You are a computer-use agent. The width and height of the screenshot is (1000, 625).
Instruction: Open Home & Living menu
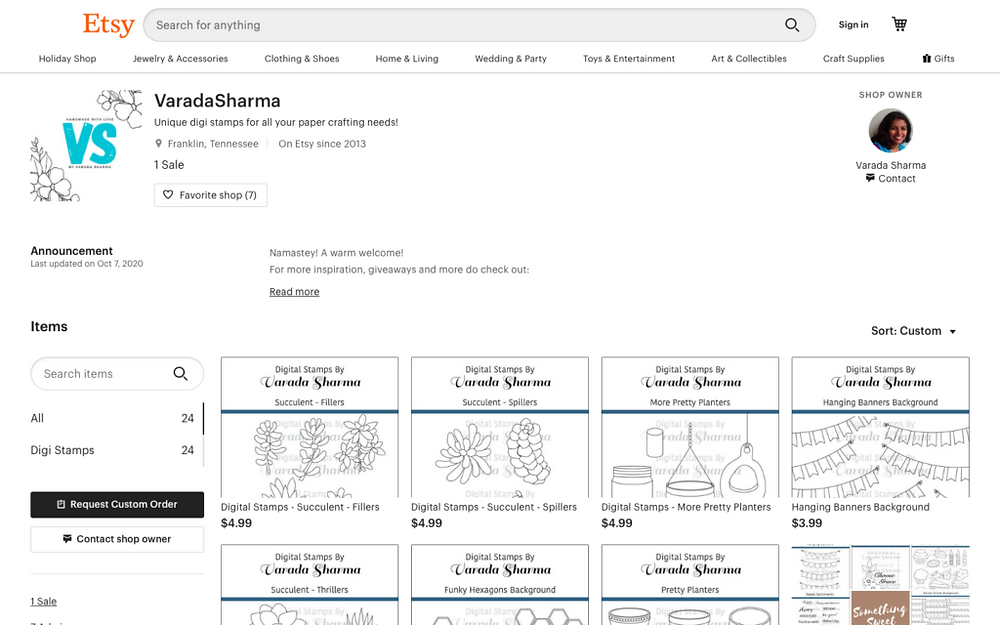tap(407, 59)
